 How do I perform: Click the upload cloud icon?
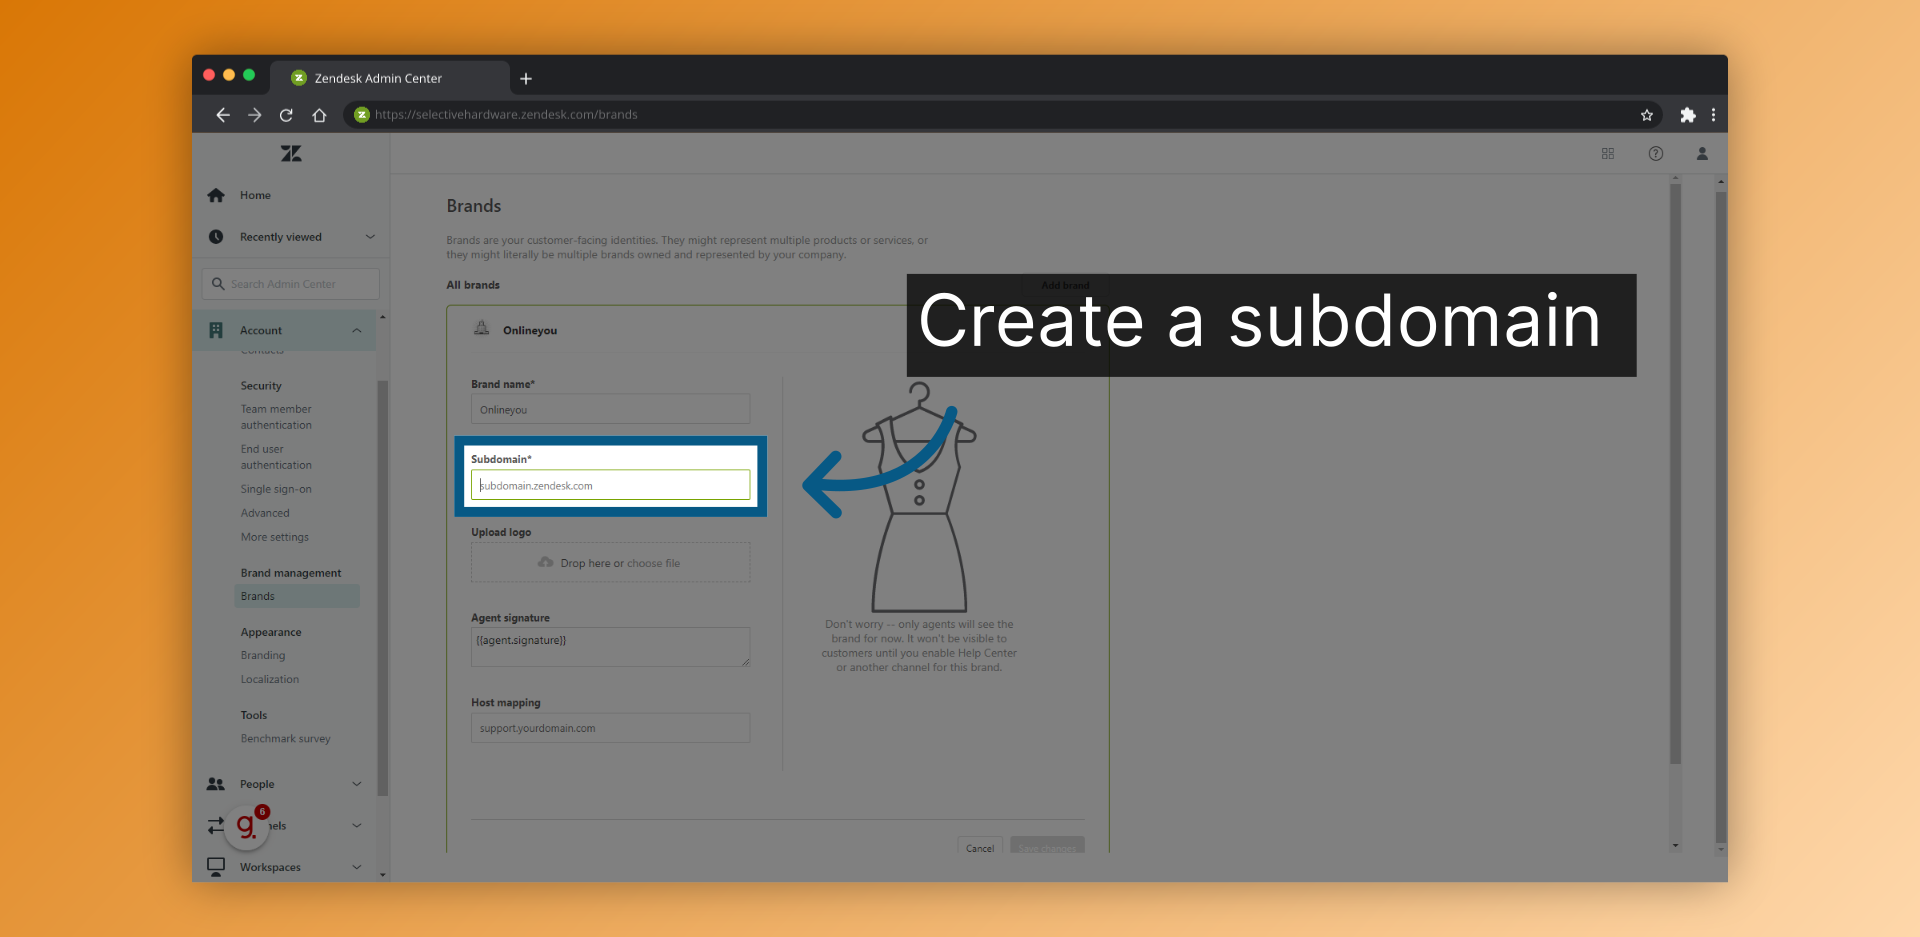[x=546, y=562]
